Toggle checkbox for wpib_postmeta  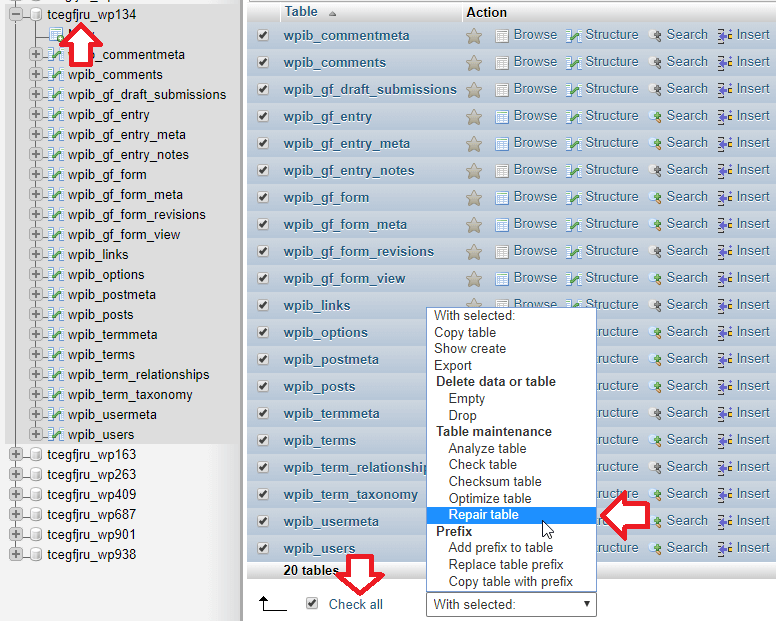coord(263,359)
